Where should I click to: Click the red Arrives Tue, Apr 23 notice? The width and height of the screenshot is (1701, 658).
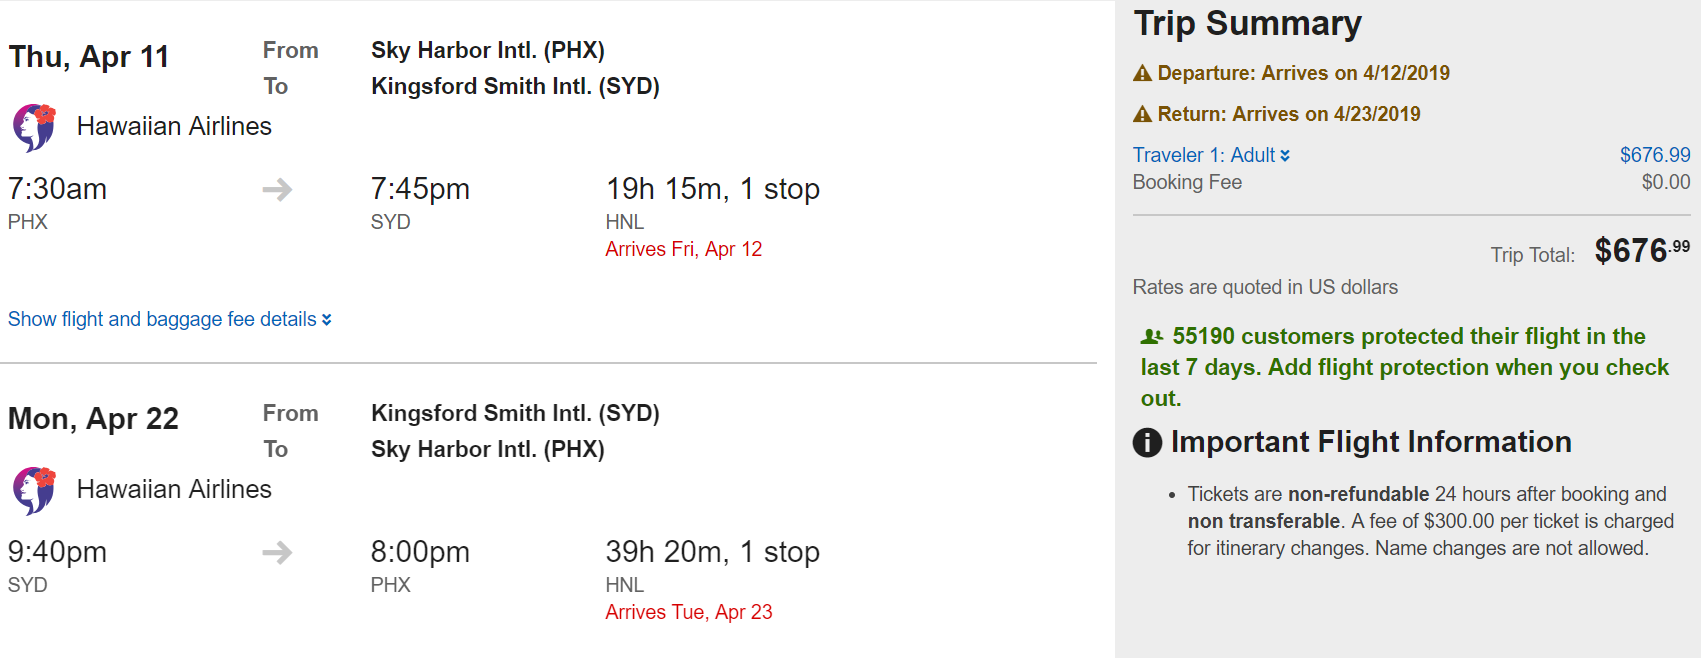tap(688, 612)
